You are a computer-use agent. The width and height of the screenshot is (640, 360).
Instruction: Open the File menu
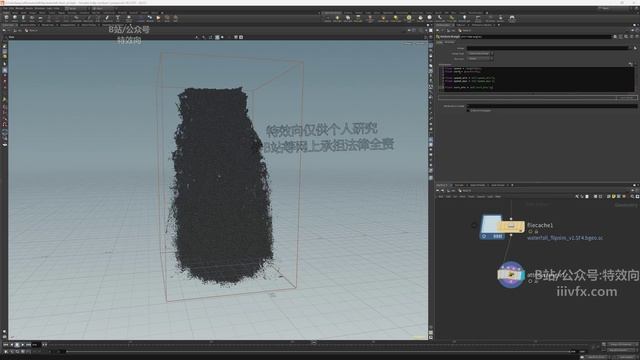(5, 8)
